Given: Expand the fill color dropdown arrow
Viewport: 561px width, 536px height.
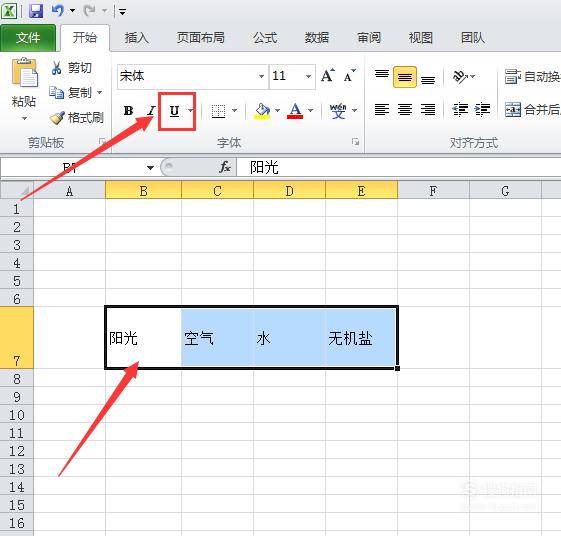Looking at the screenshot, I should (278, 111).
